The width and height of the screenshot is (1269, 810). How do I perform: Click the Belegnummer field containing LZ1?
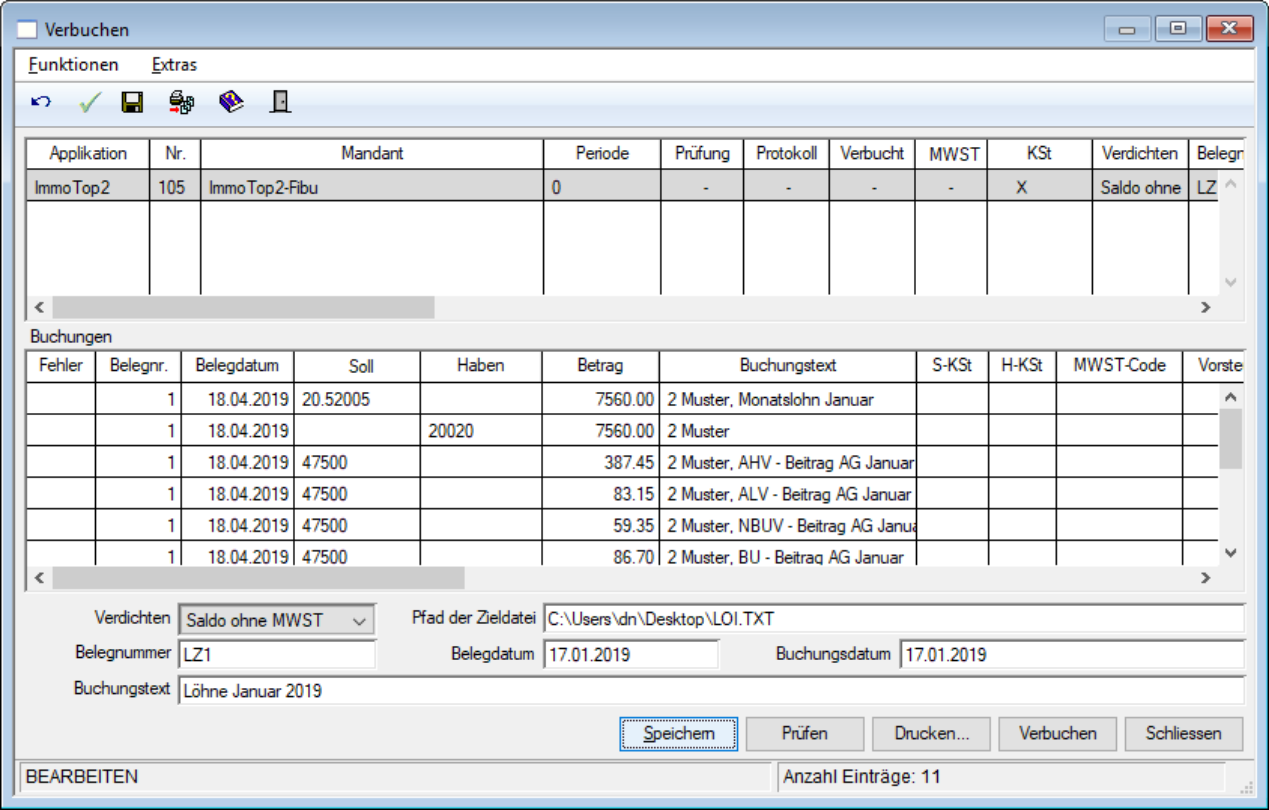[x=277, y=655]
